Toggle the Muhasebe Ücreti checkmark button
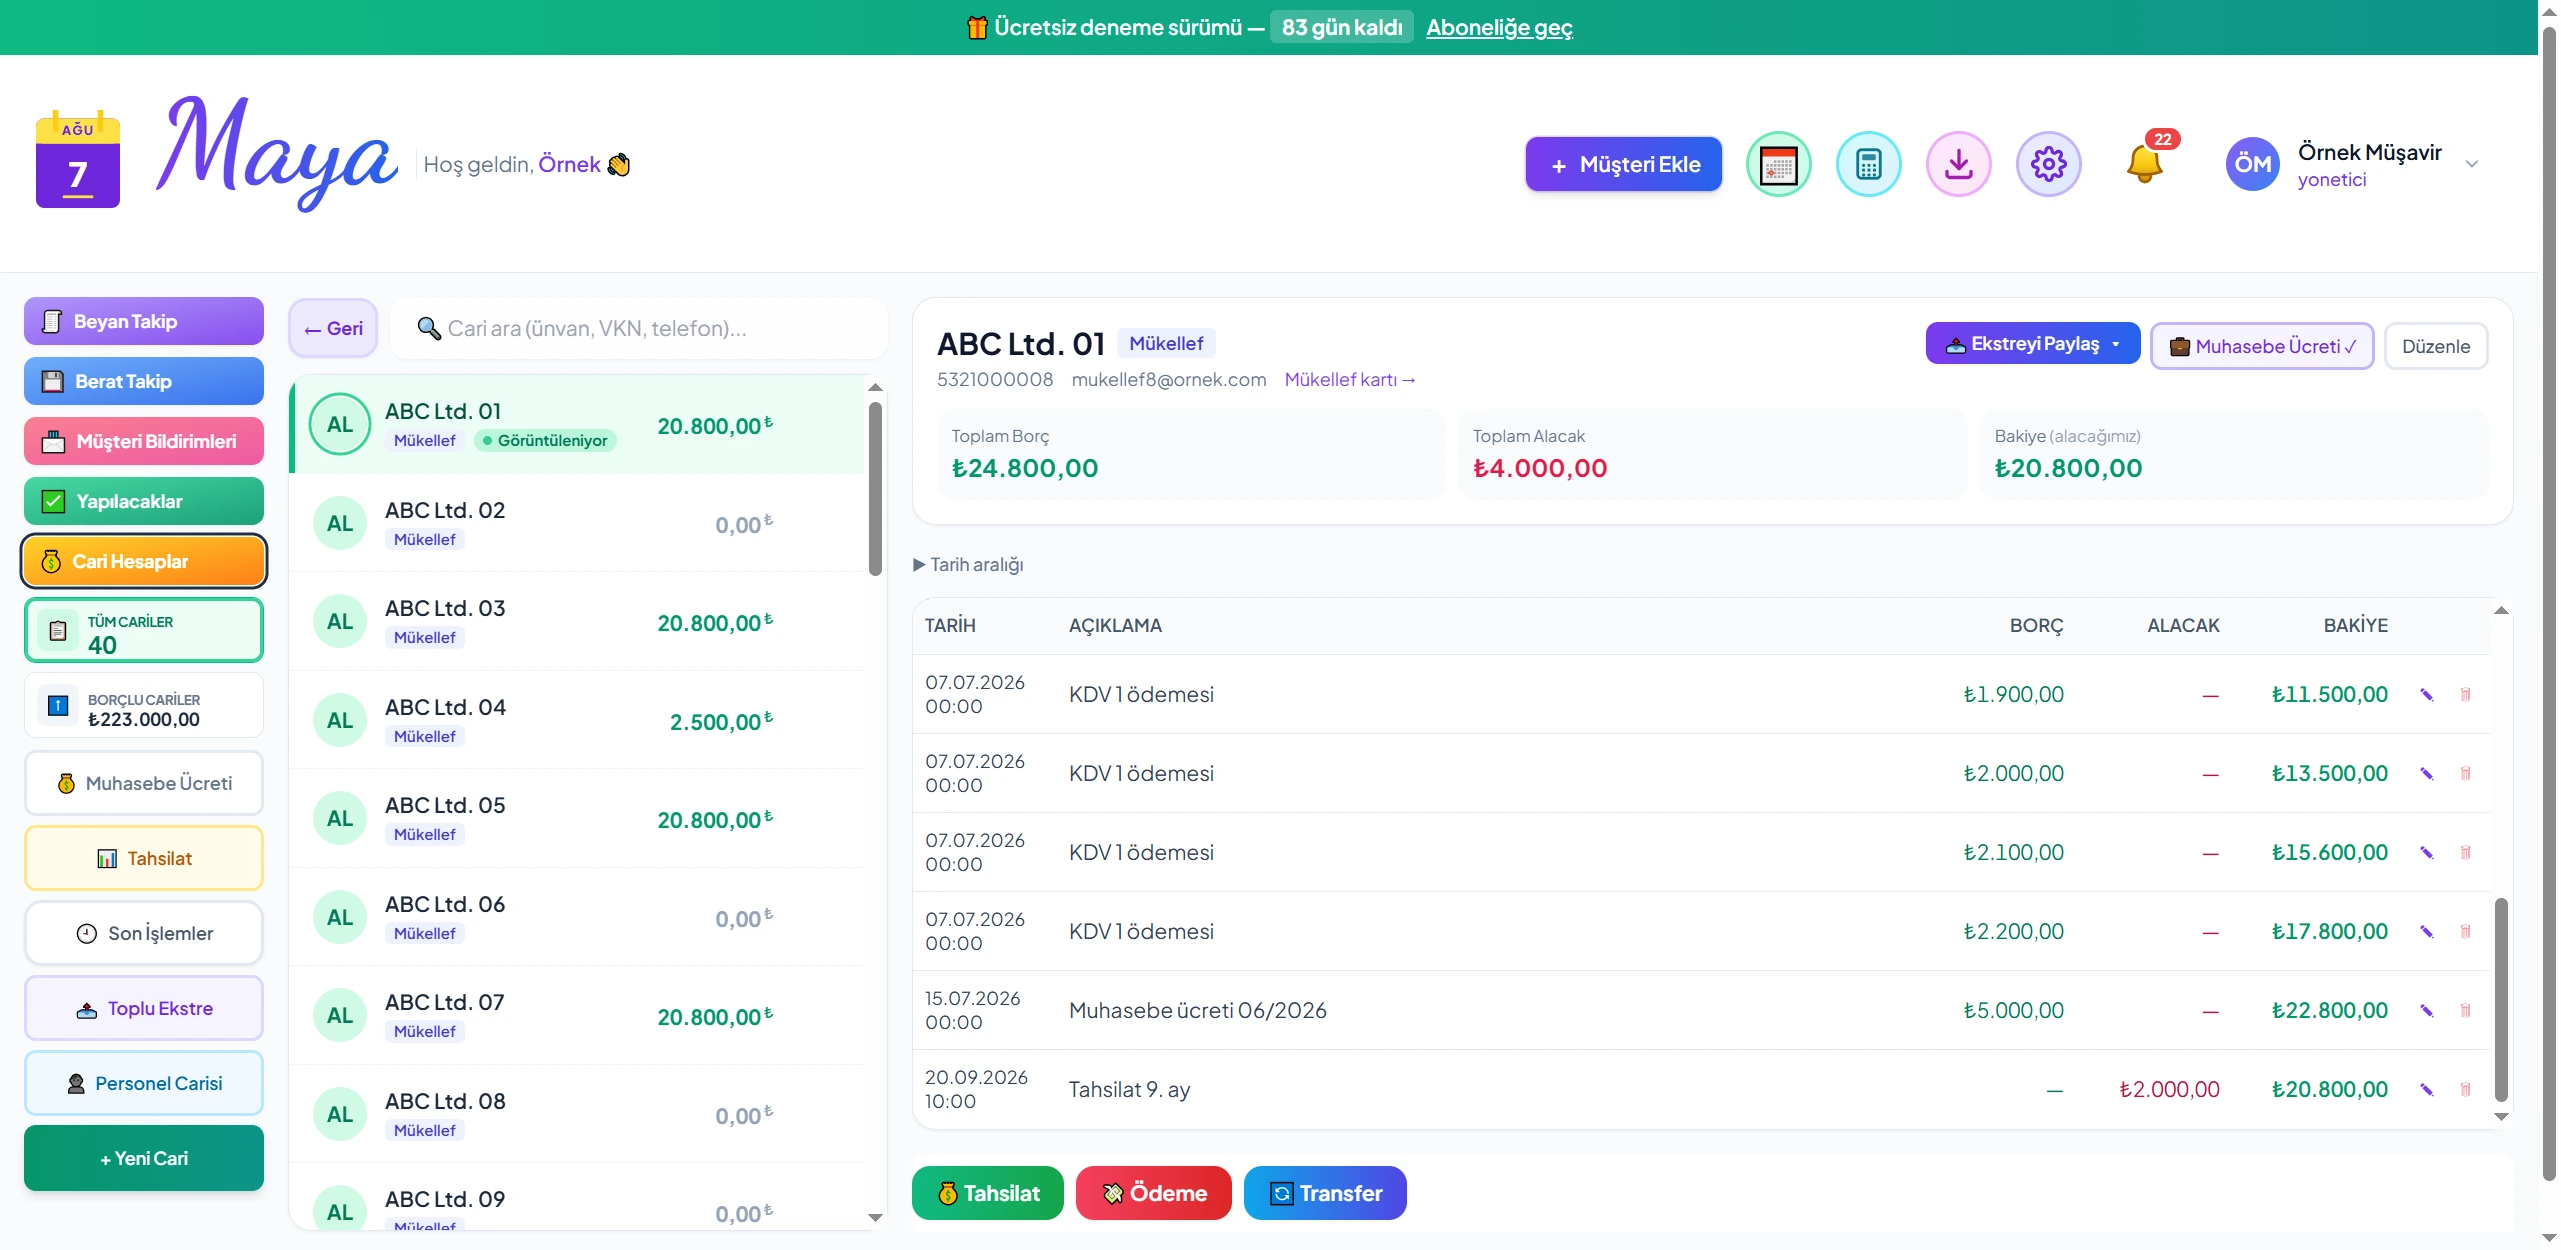2561x1250 pixels. pos(2262,346)
